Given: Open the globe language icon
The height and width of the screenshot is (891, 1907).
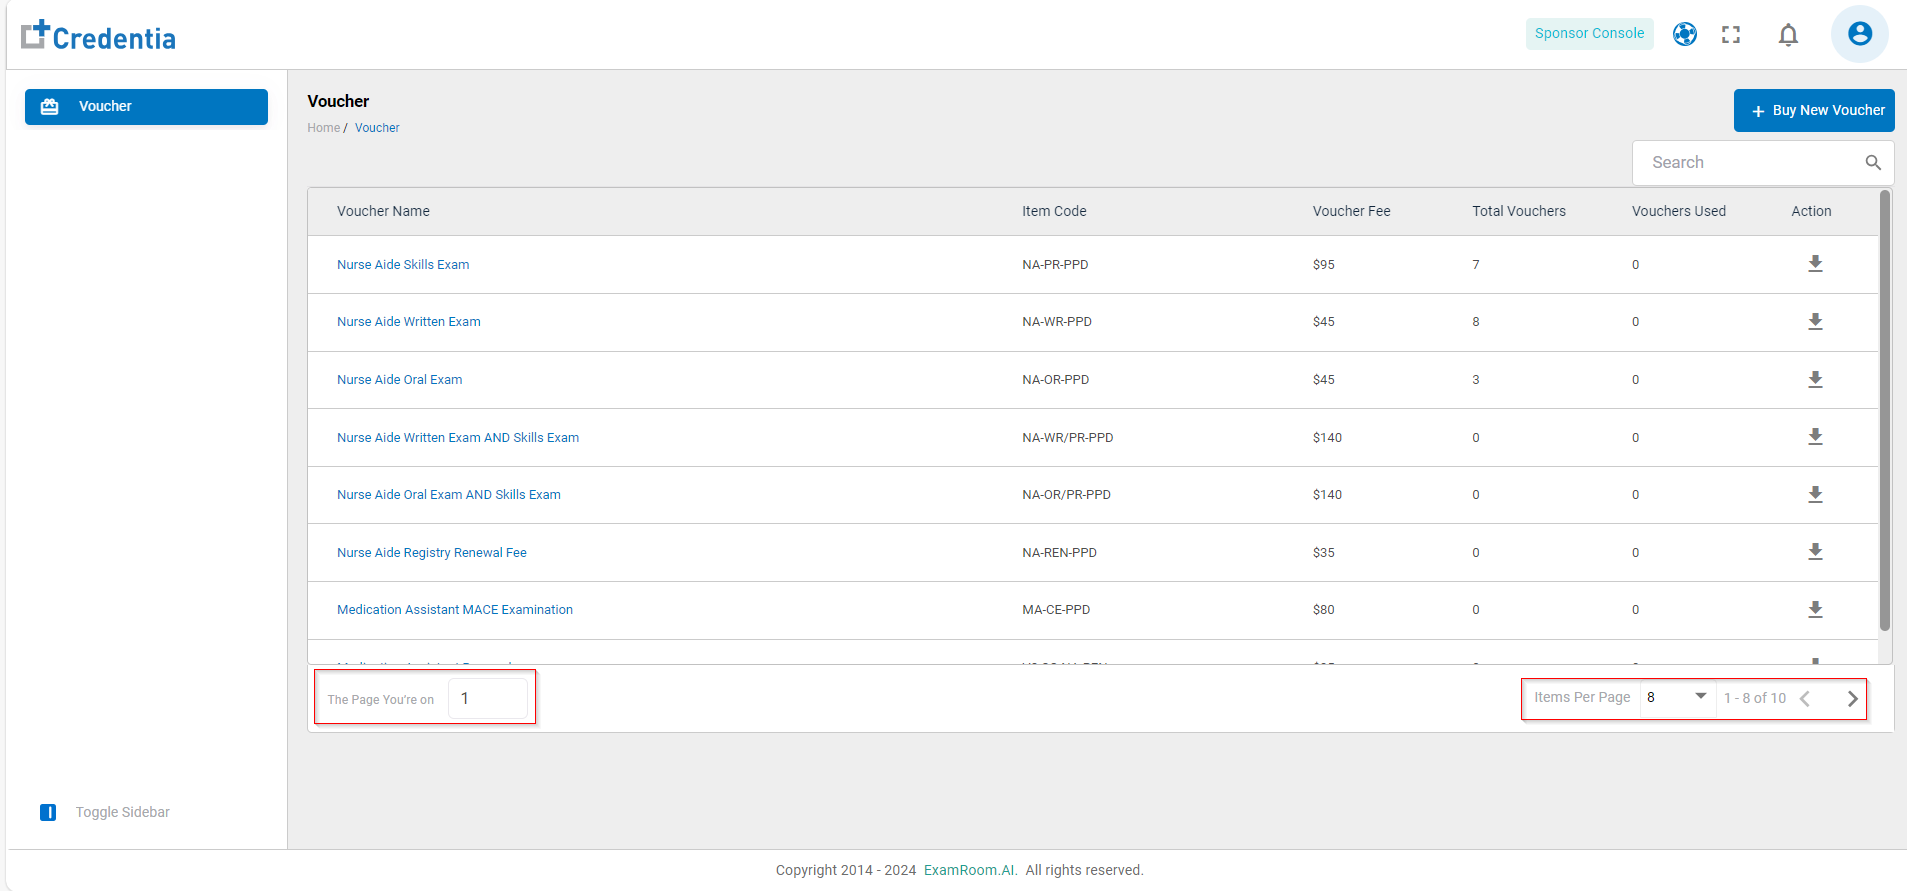Looking at the screenshot, I should click(x=1685, y=34).
